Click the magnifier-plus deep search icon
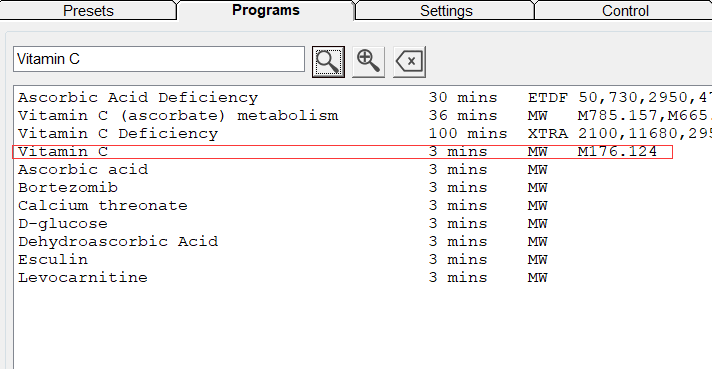 [x=368, y=62]
